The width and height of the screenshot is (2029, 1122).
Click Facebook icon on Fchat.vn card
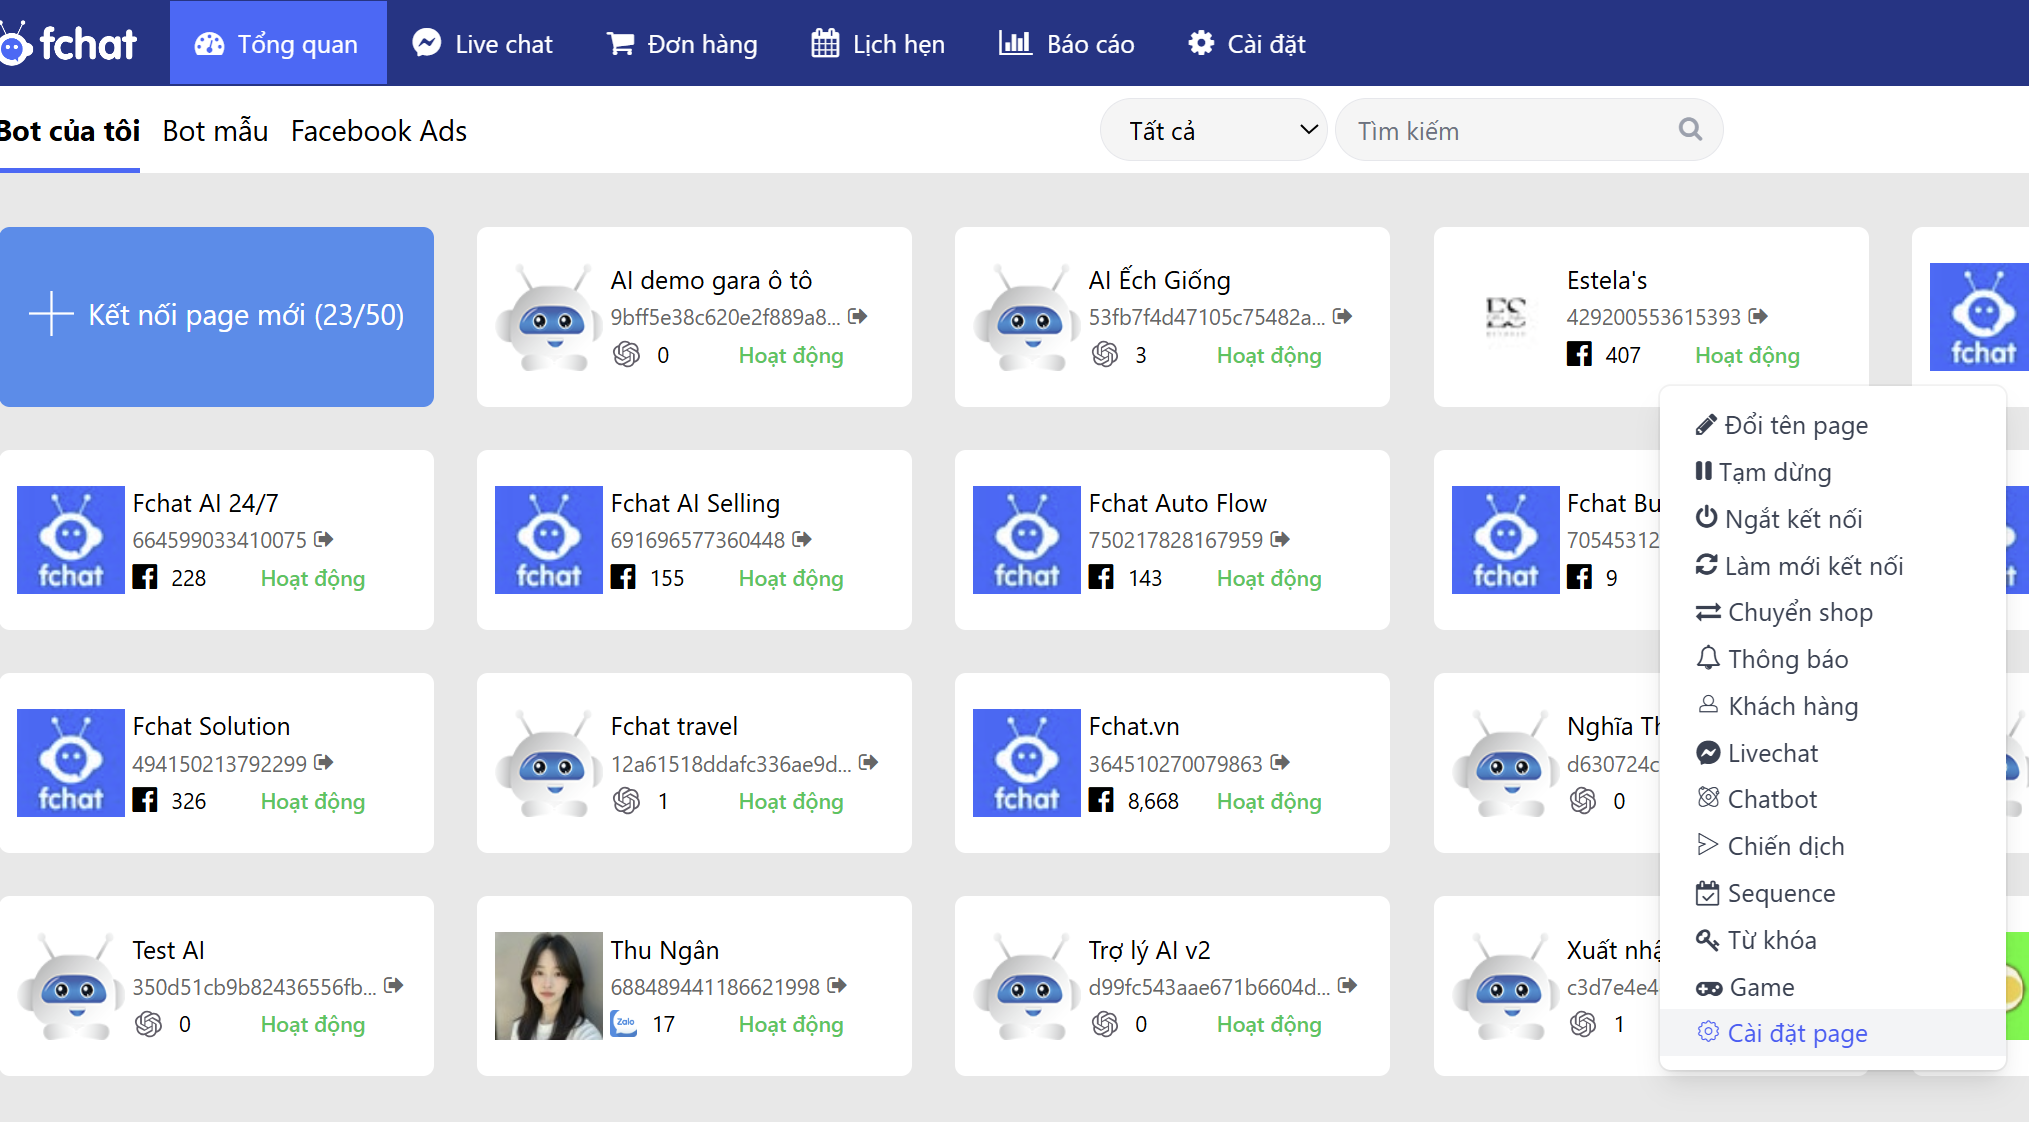tap(1101, 800)
